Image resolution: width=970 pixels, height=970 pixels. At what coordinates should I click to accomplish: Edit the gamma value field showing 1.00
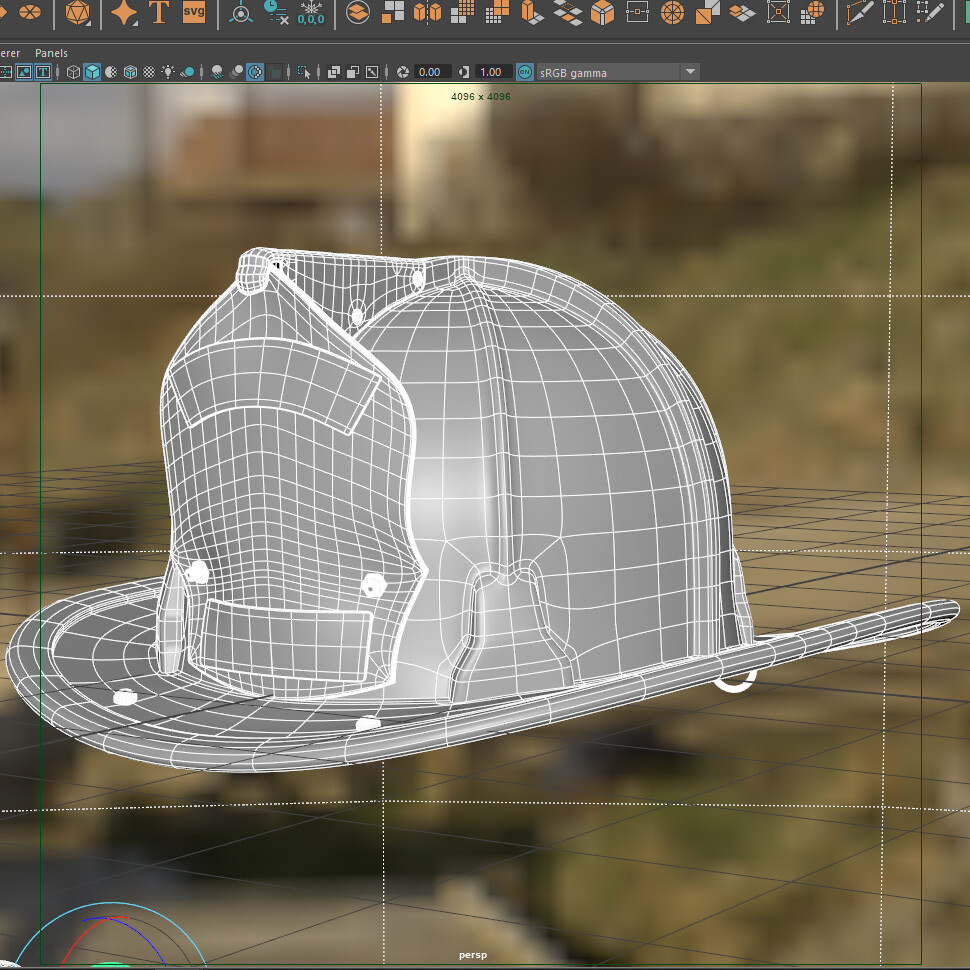click(492, 71)
